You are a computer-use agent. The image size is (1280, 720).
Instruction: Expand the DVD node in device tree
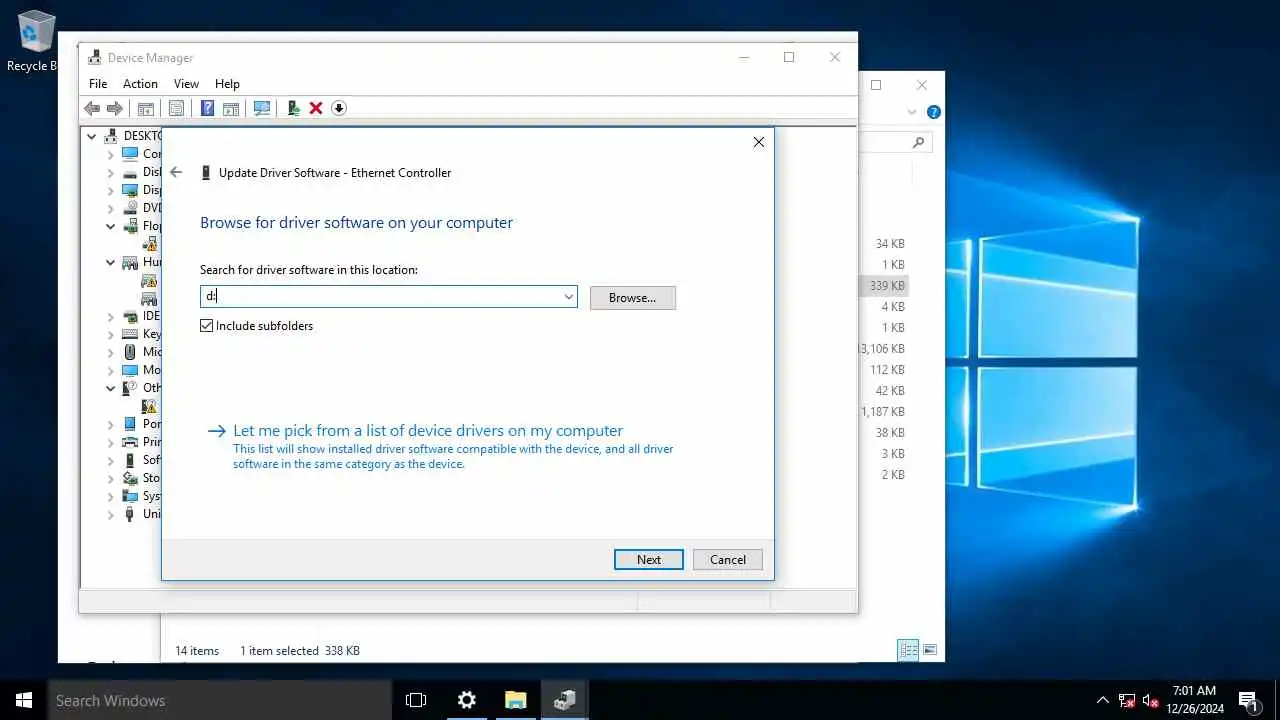(x=111, y=208)
